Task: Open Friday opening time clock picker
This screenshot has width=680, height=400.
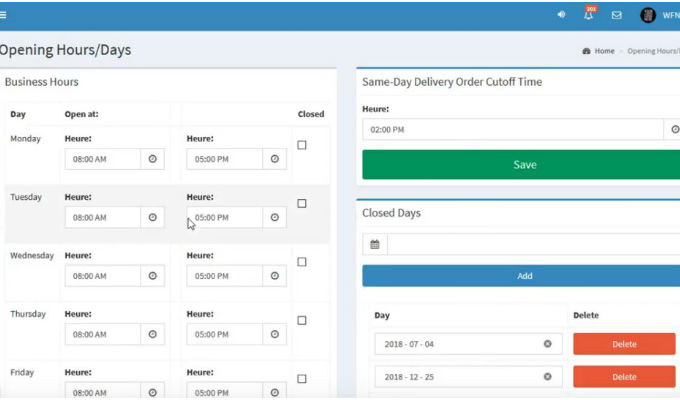Action: (x=153, y=392)
